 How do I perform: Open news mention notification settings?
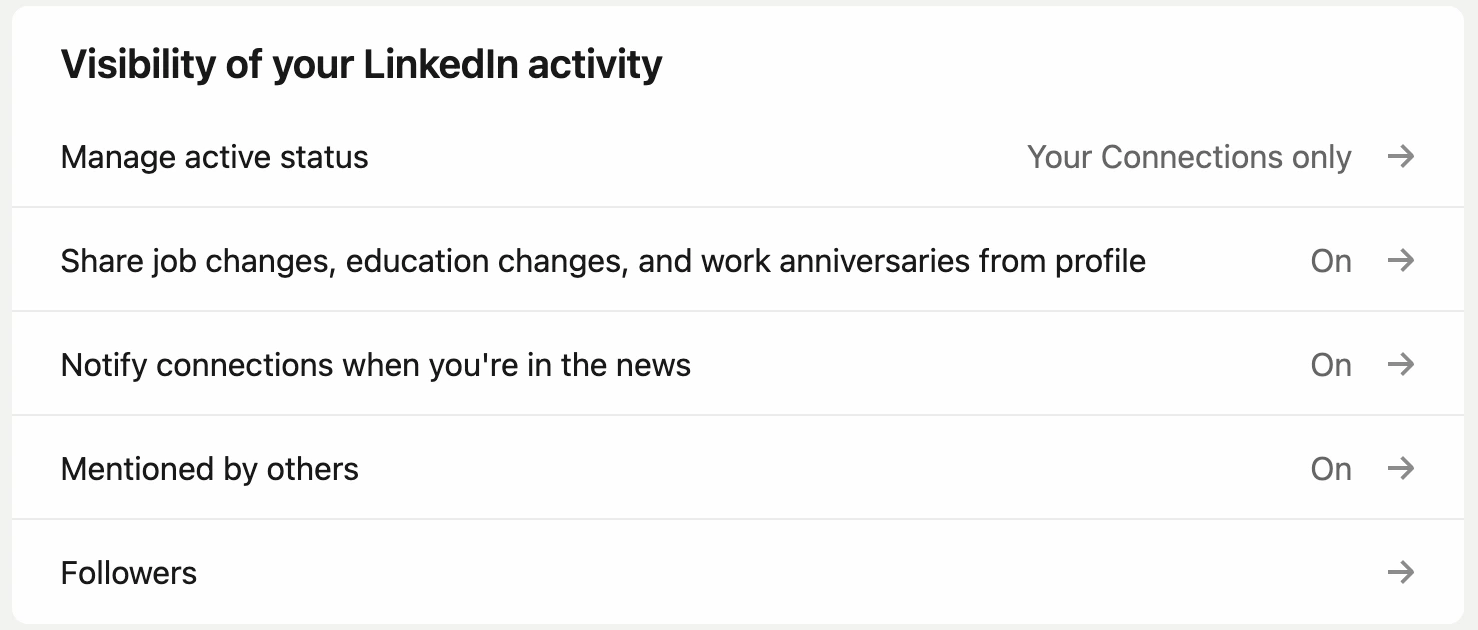coord(375,364)
